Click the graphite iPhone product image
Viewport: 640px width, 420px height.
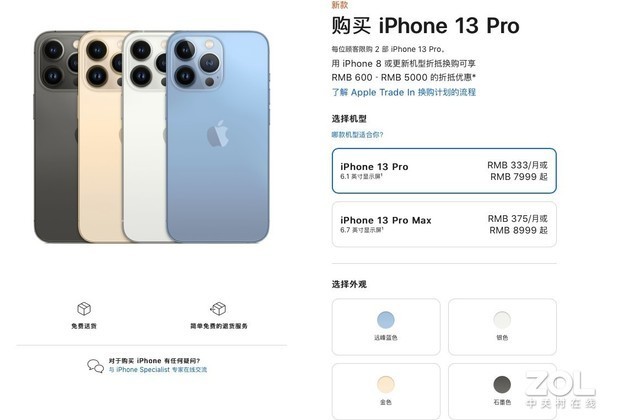(55, 137)
